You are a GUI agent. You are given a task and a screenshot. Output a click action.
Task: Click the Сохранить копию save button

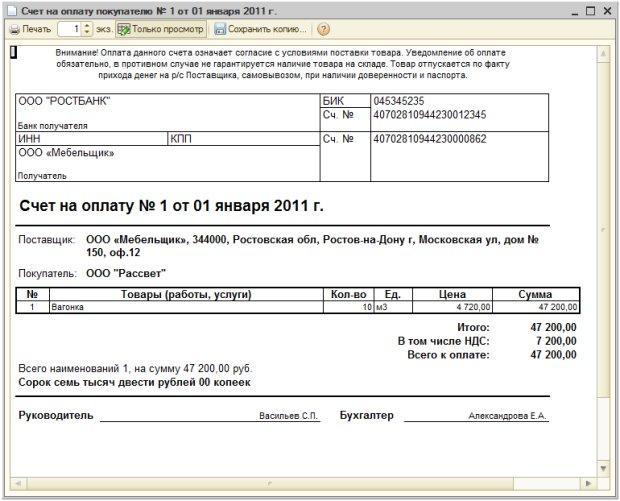[260, 30]
